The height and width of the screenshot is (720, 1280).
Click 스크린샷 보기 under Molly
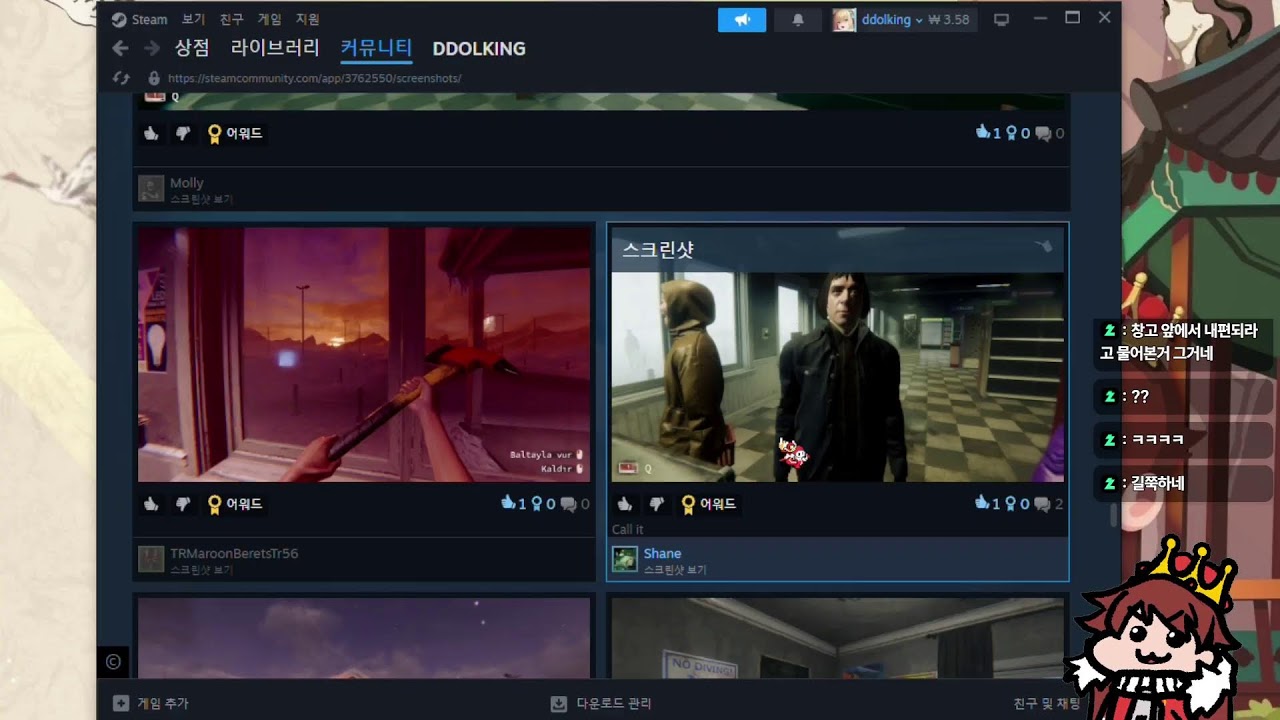point(201,199)
